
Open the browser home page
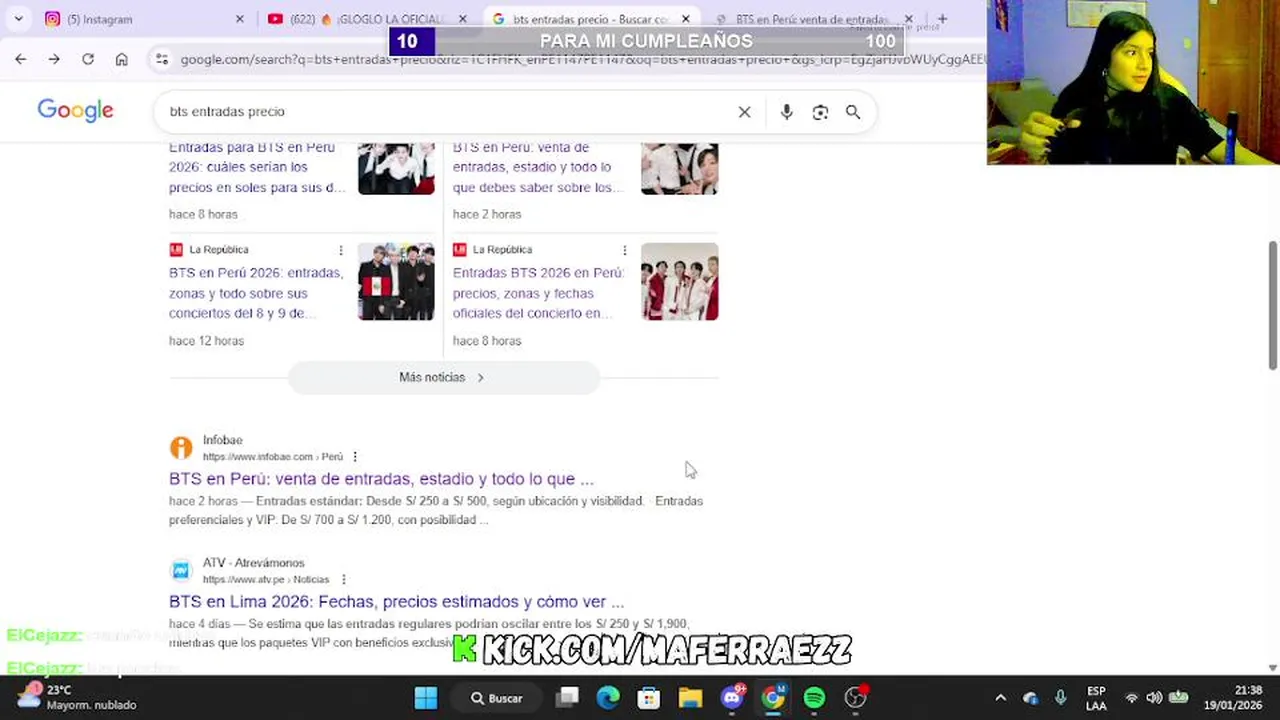[121, 59]
